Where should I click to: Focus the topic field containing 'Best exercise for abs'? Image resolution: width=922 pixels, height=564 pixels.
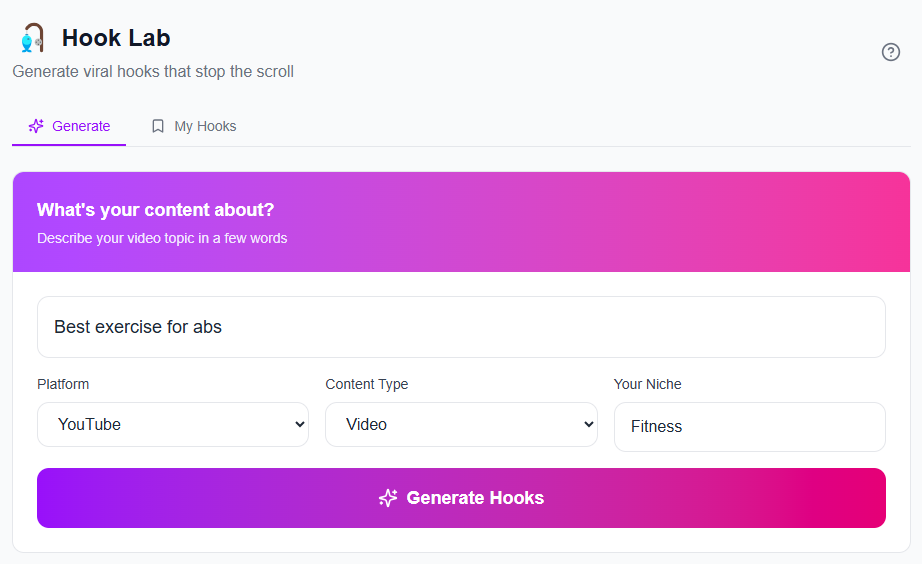point(460,327)
